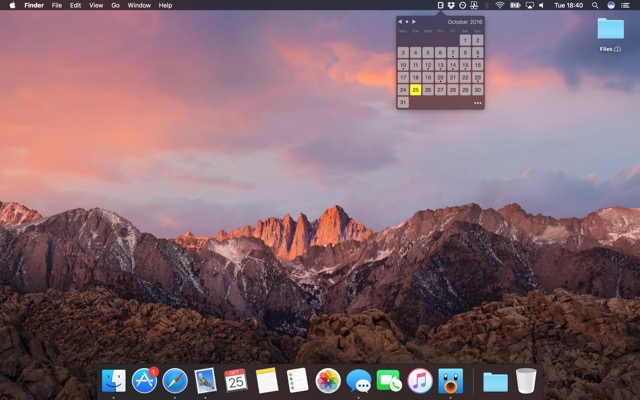
Task: Open the Apple menu
Action: pyautogui.click(x=12, y=5)
